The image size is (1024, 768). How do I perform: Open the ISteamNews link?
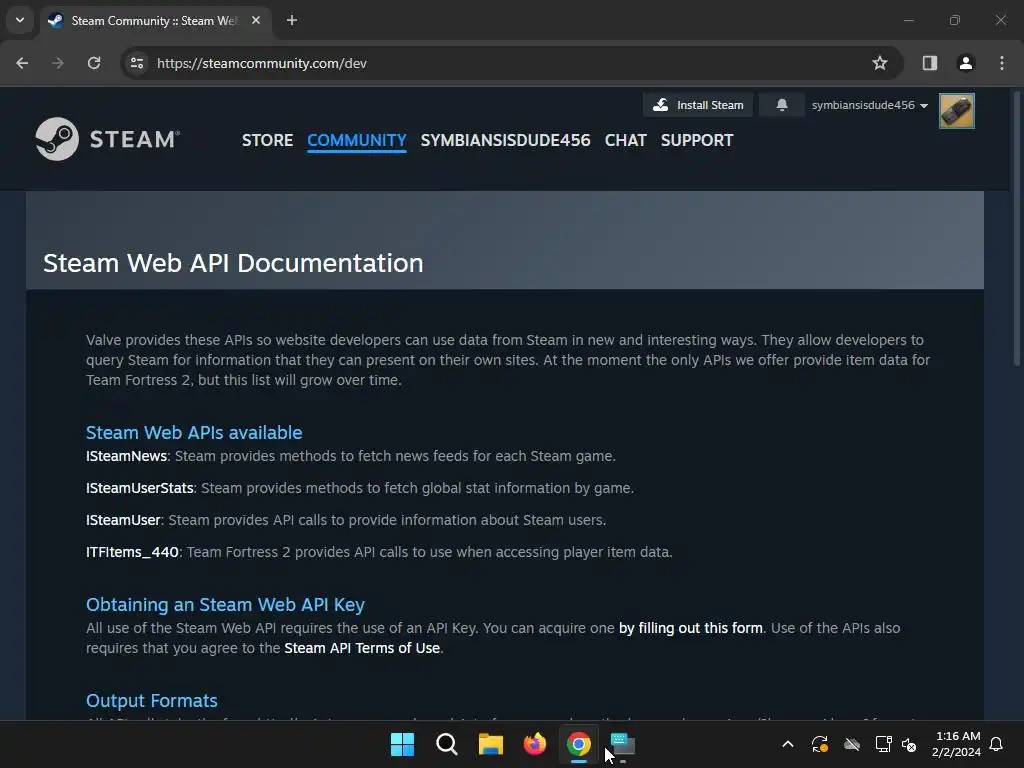click(x=127, y=456)
